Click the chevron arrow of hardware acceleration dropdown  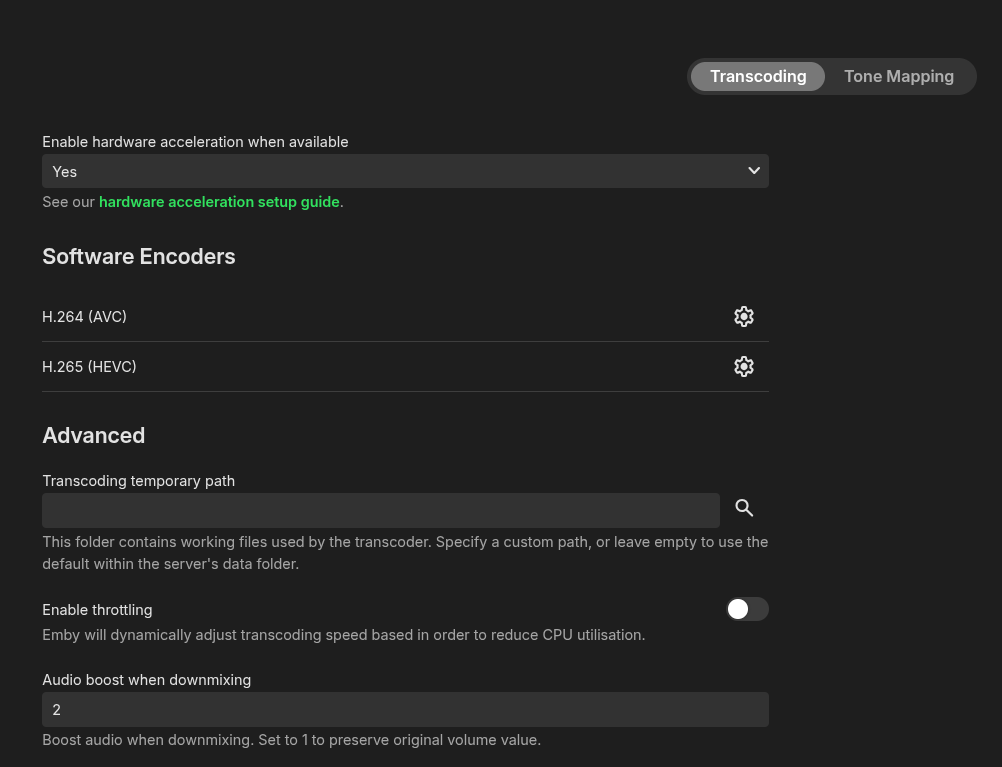pos(754,171)
